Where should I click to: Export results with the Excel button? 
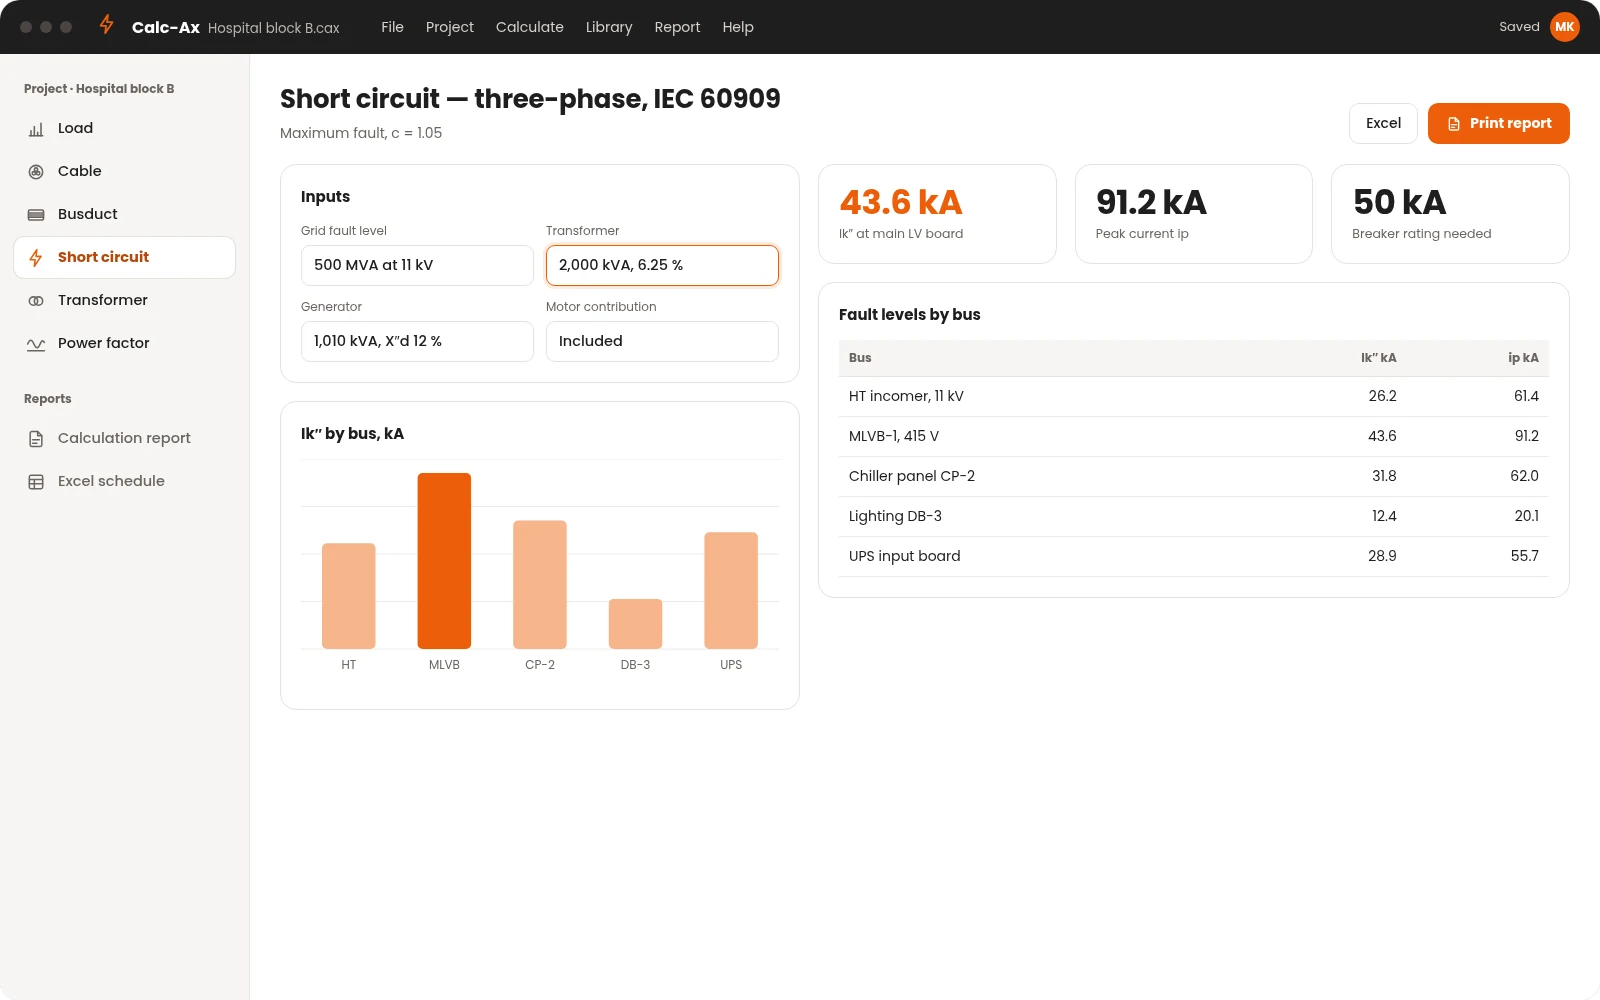[x=1383, y=123]
